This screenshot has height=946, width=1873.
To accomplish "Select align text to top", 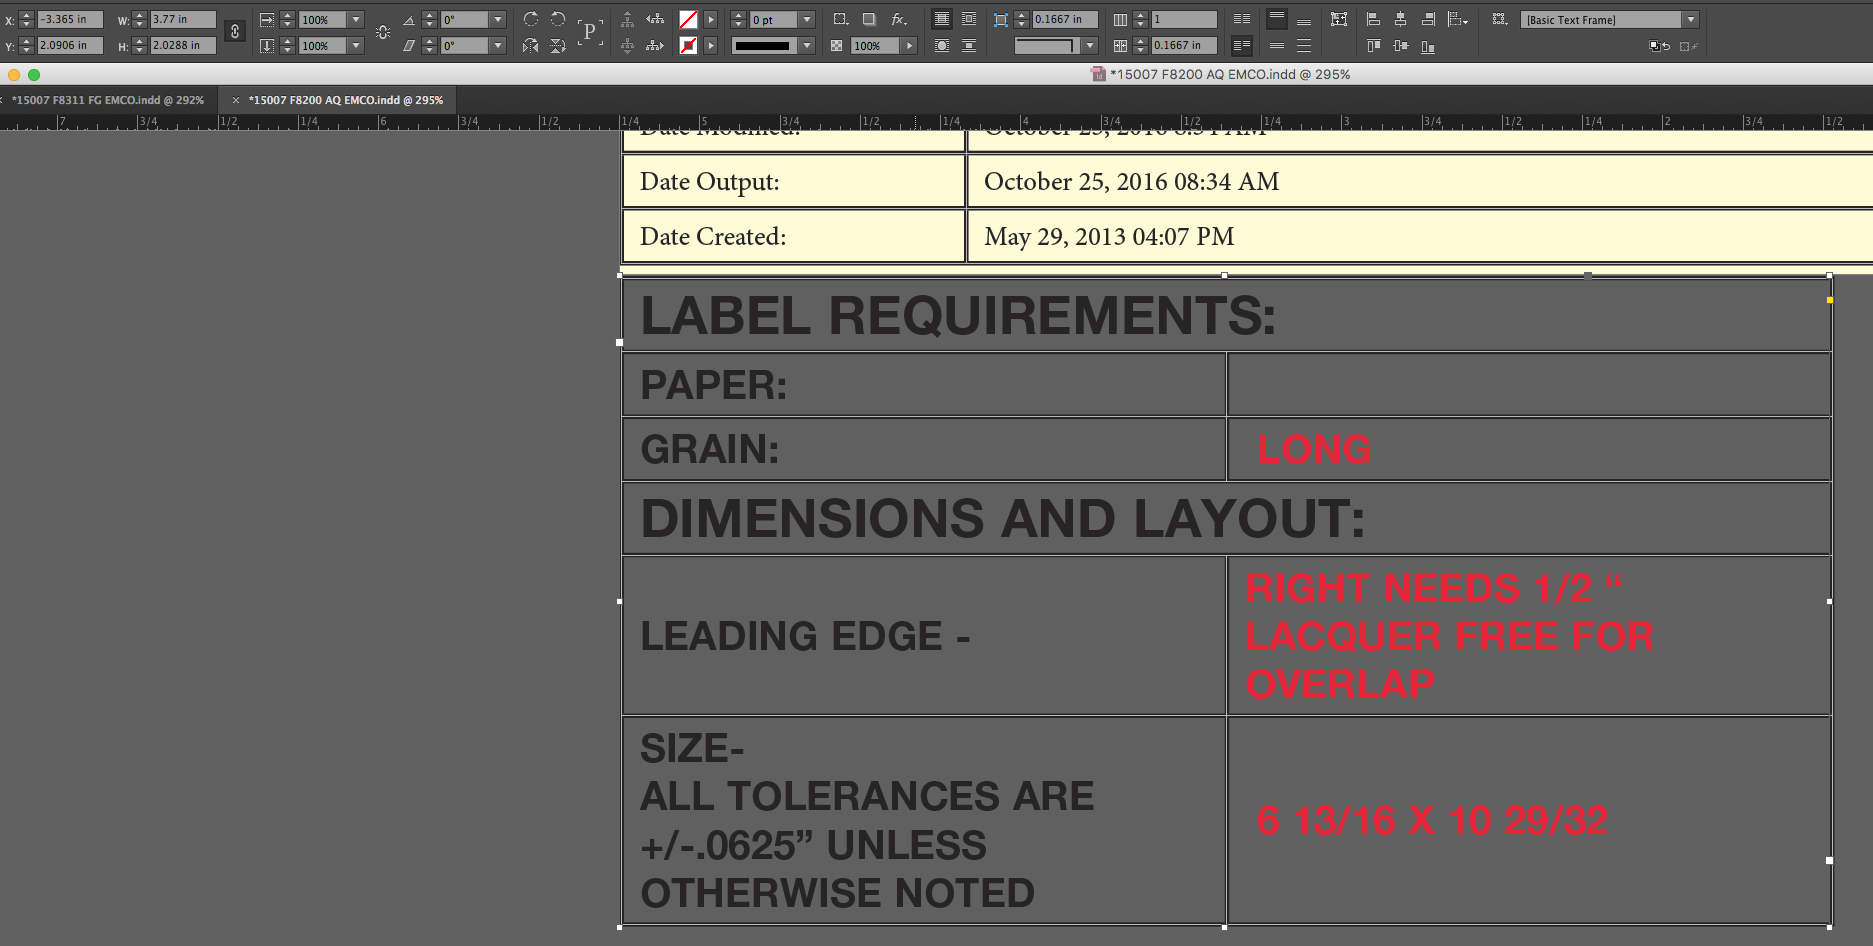I will (x=1277, y=19).
